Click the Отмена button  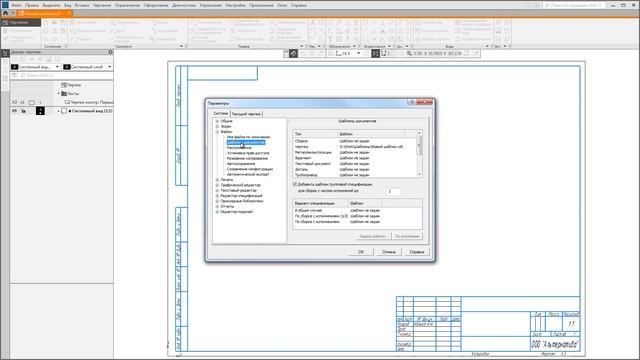tap(389, 252)
